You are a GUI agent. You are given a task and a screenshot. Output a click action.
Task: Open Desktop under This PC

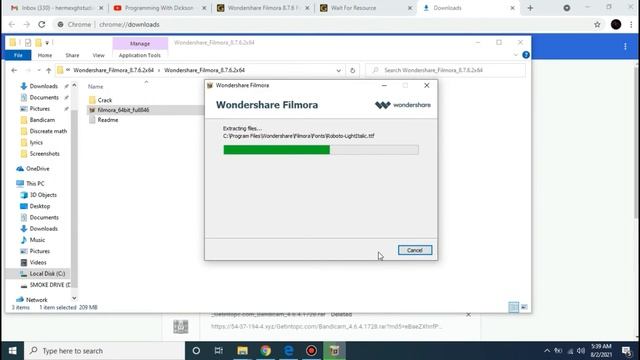40,206
